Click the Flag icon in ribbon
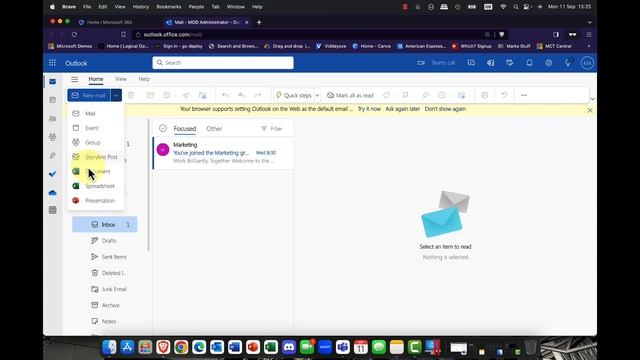The image size is (640, 360). pos(405,95)
